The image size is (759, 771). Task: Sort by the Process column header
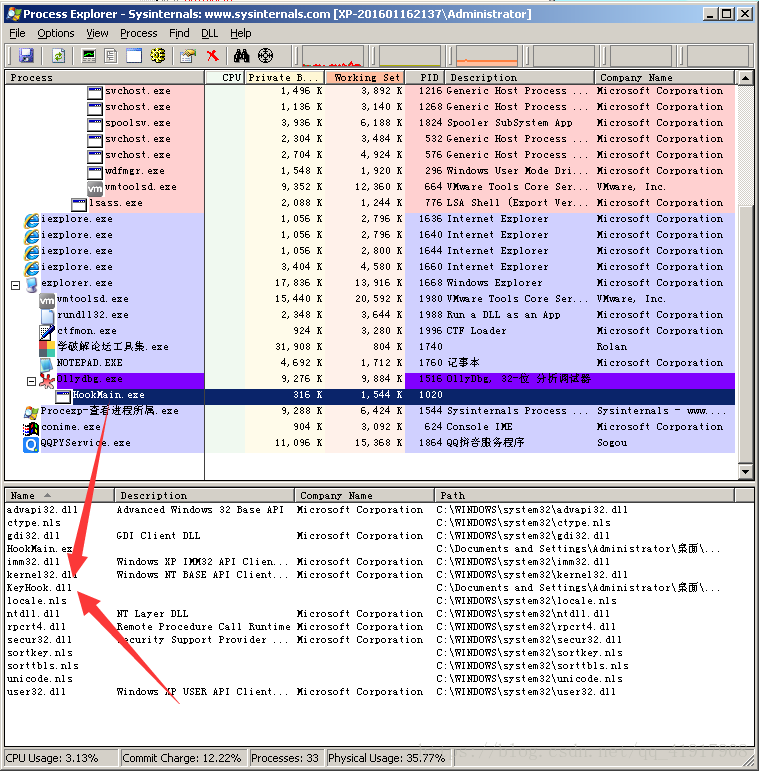click(104, 78)
